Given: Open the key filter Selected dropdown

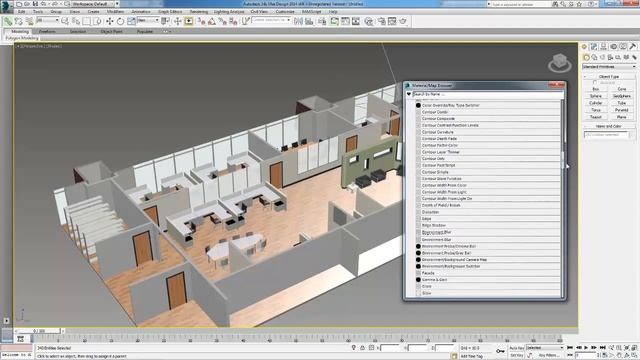Looking at the screenshot, I should tap(545, 348).
